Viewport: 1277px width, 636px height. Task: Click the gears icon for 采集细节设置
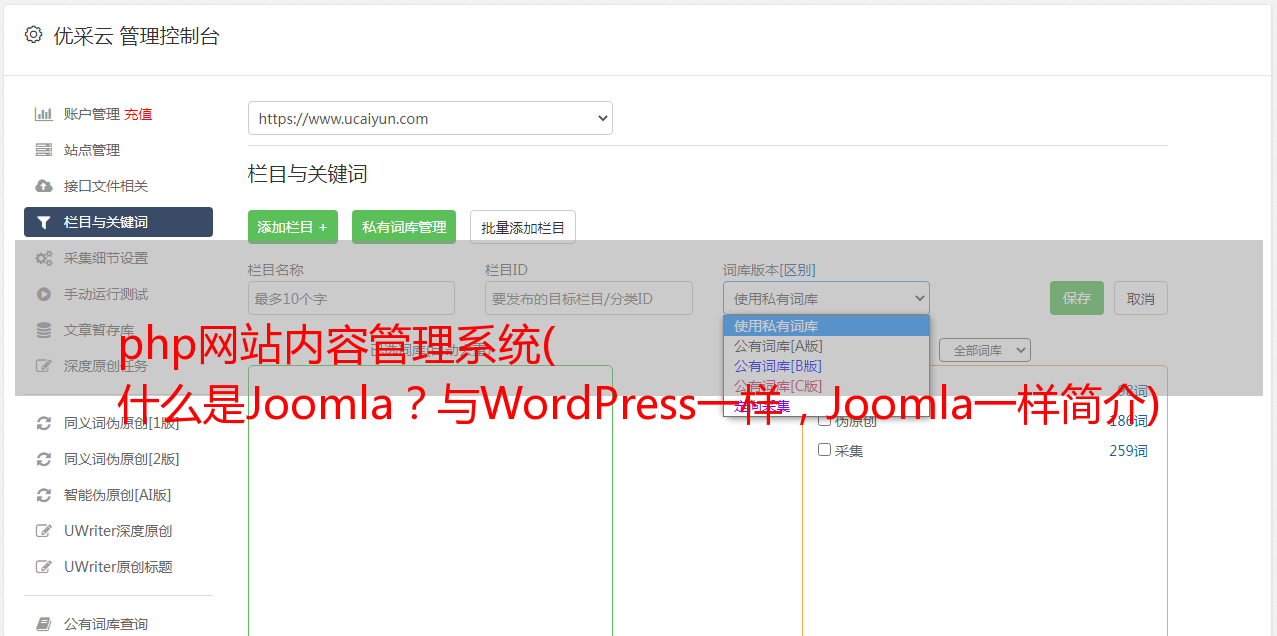pos(43,258)
